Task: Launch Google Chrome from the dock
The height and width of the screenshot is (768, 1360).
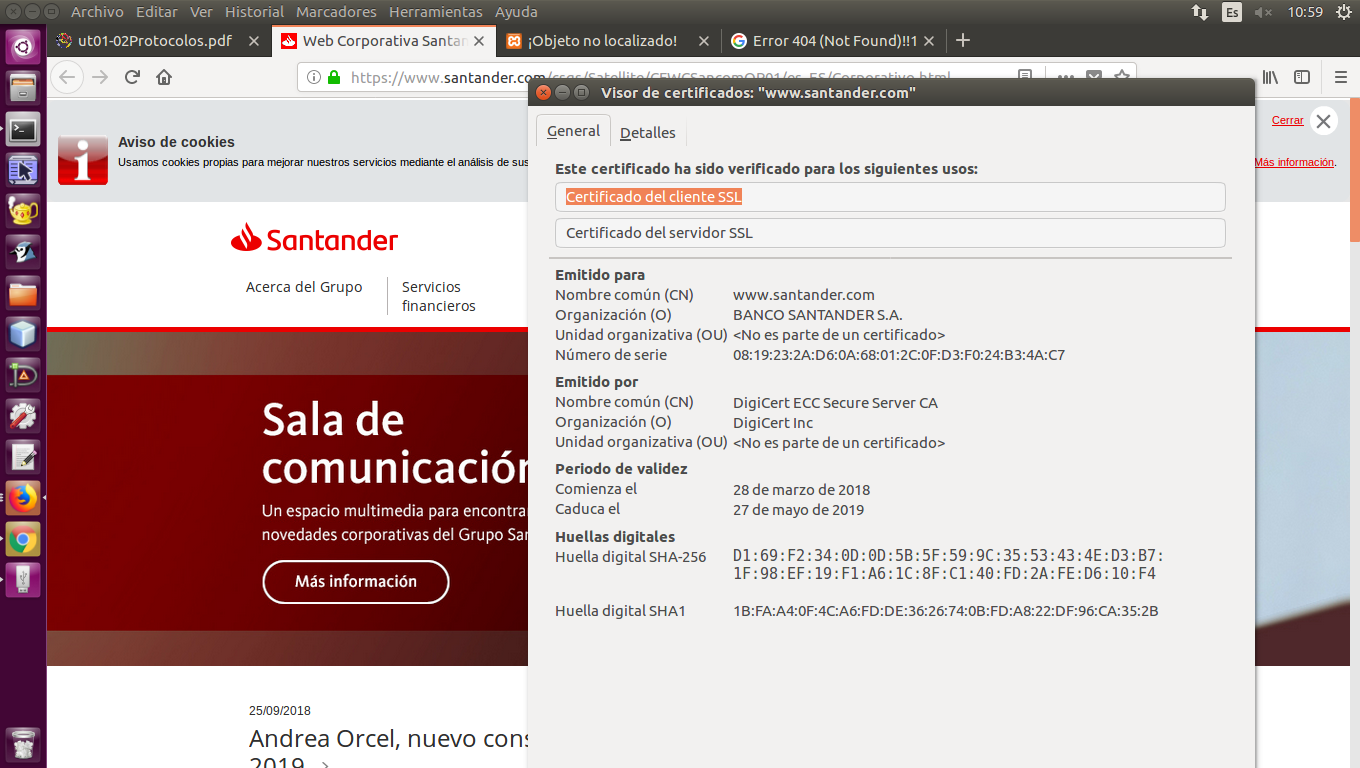Action: coord(23,539)
